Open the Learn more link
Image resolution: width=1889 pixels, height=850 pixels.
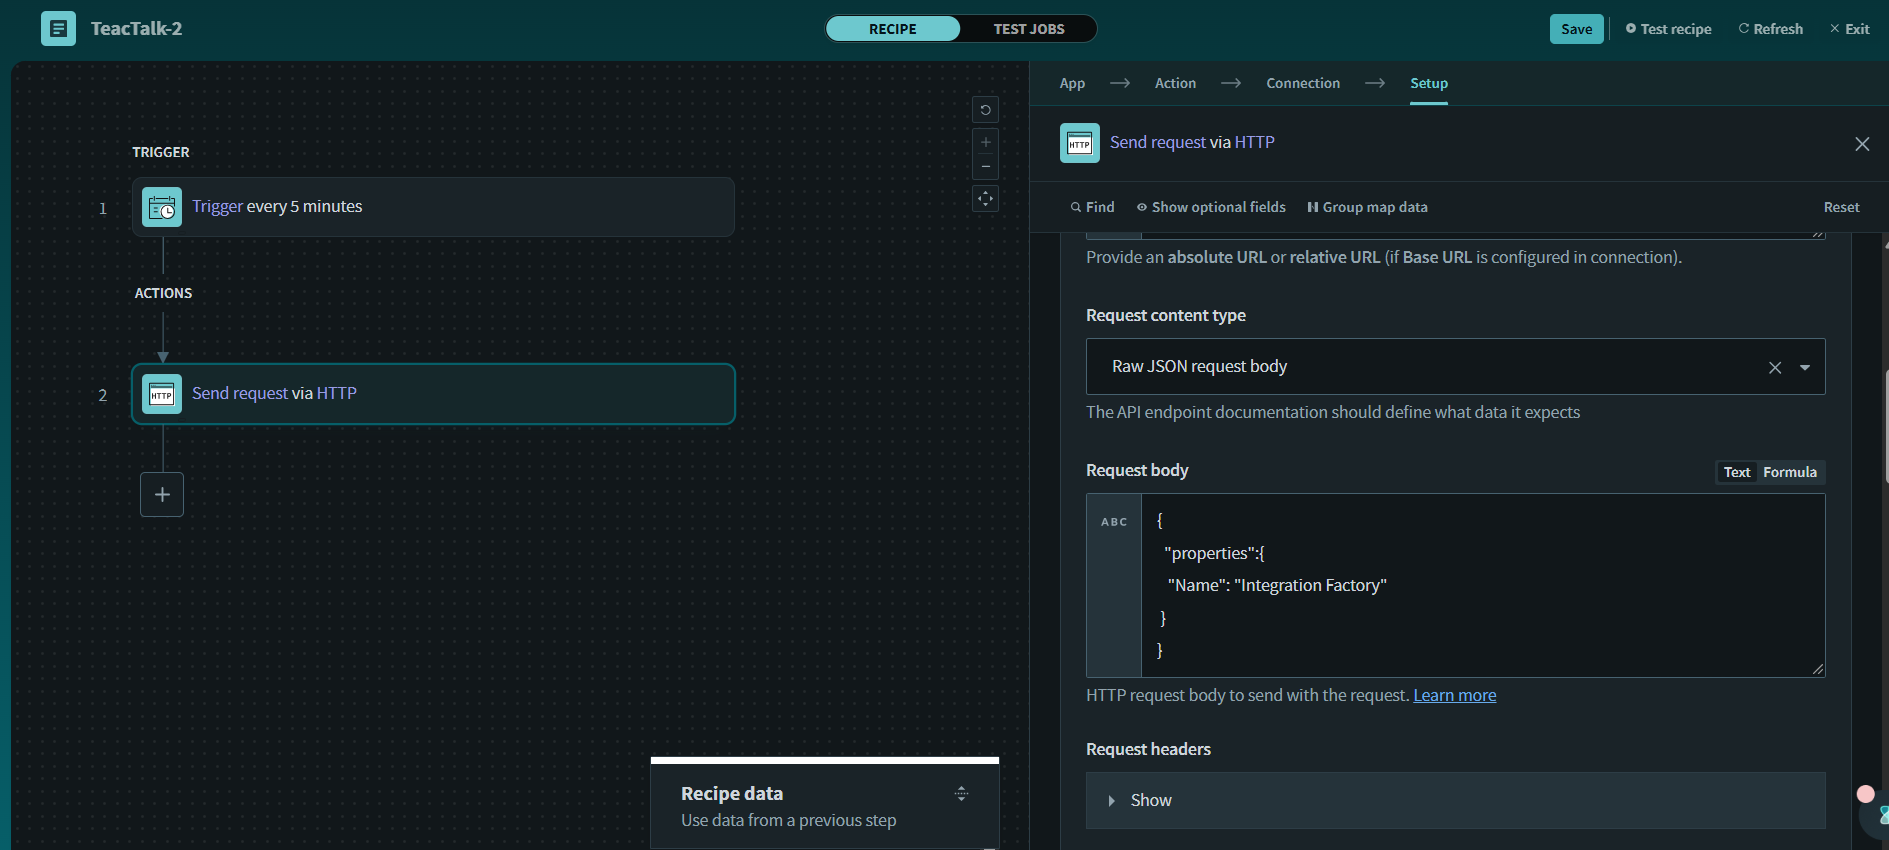(1454, 695)
